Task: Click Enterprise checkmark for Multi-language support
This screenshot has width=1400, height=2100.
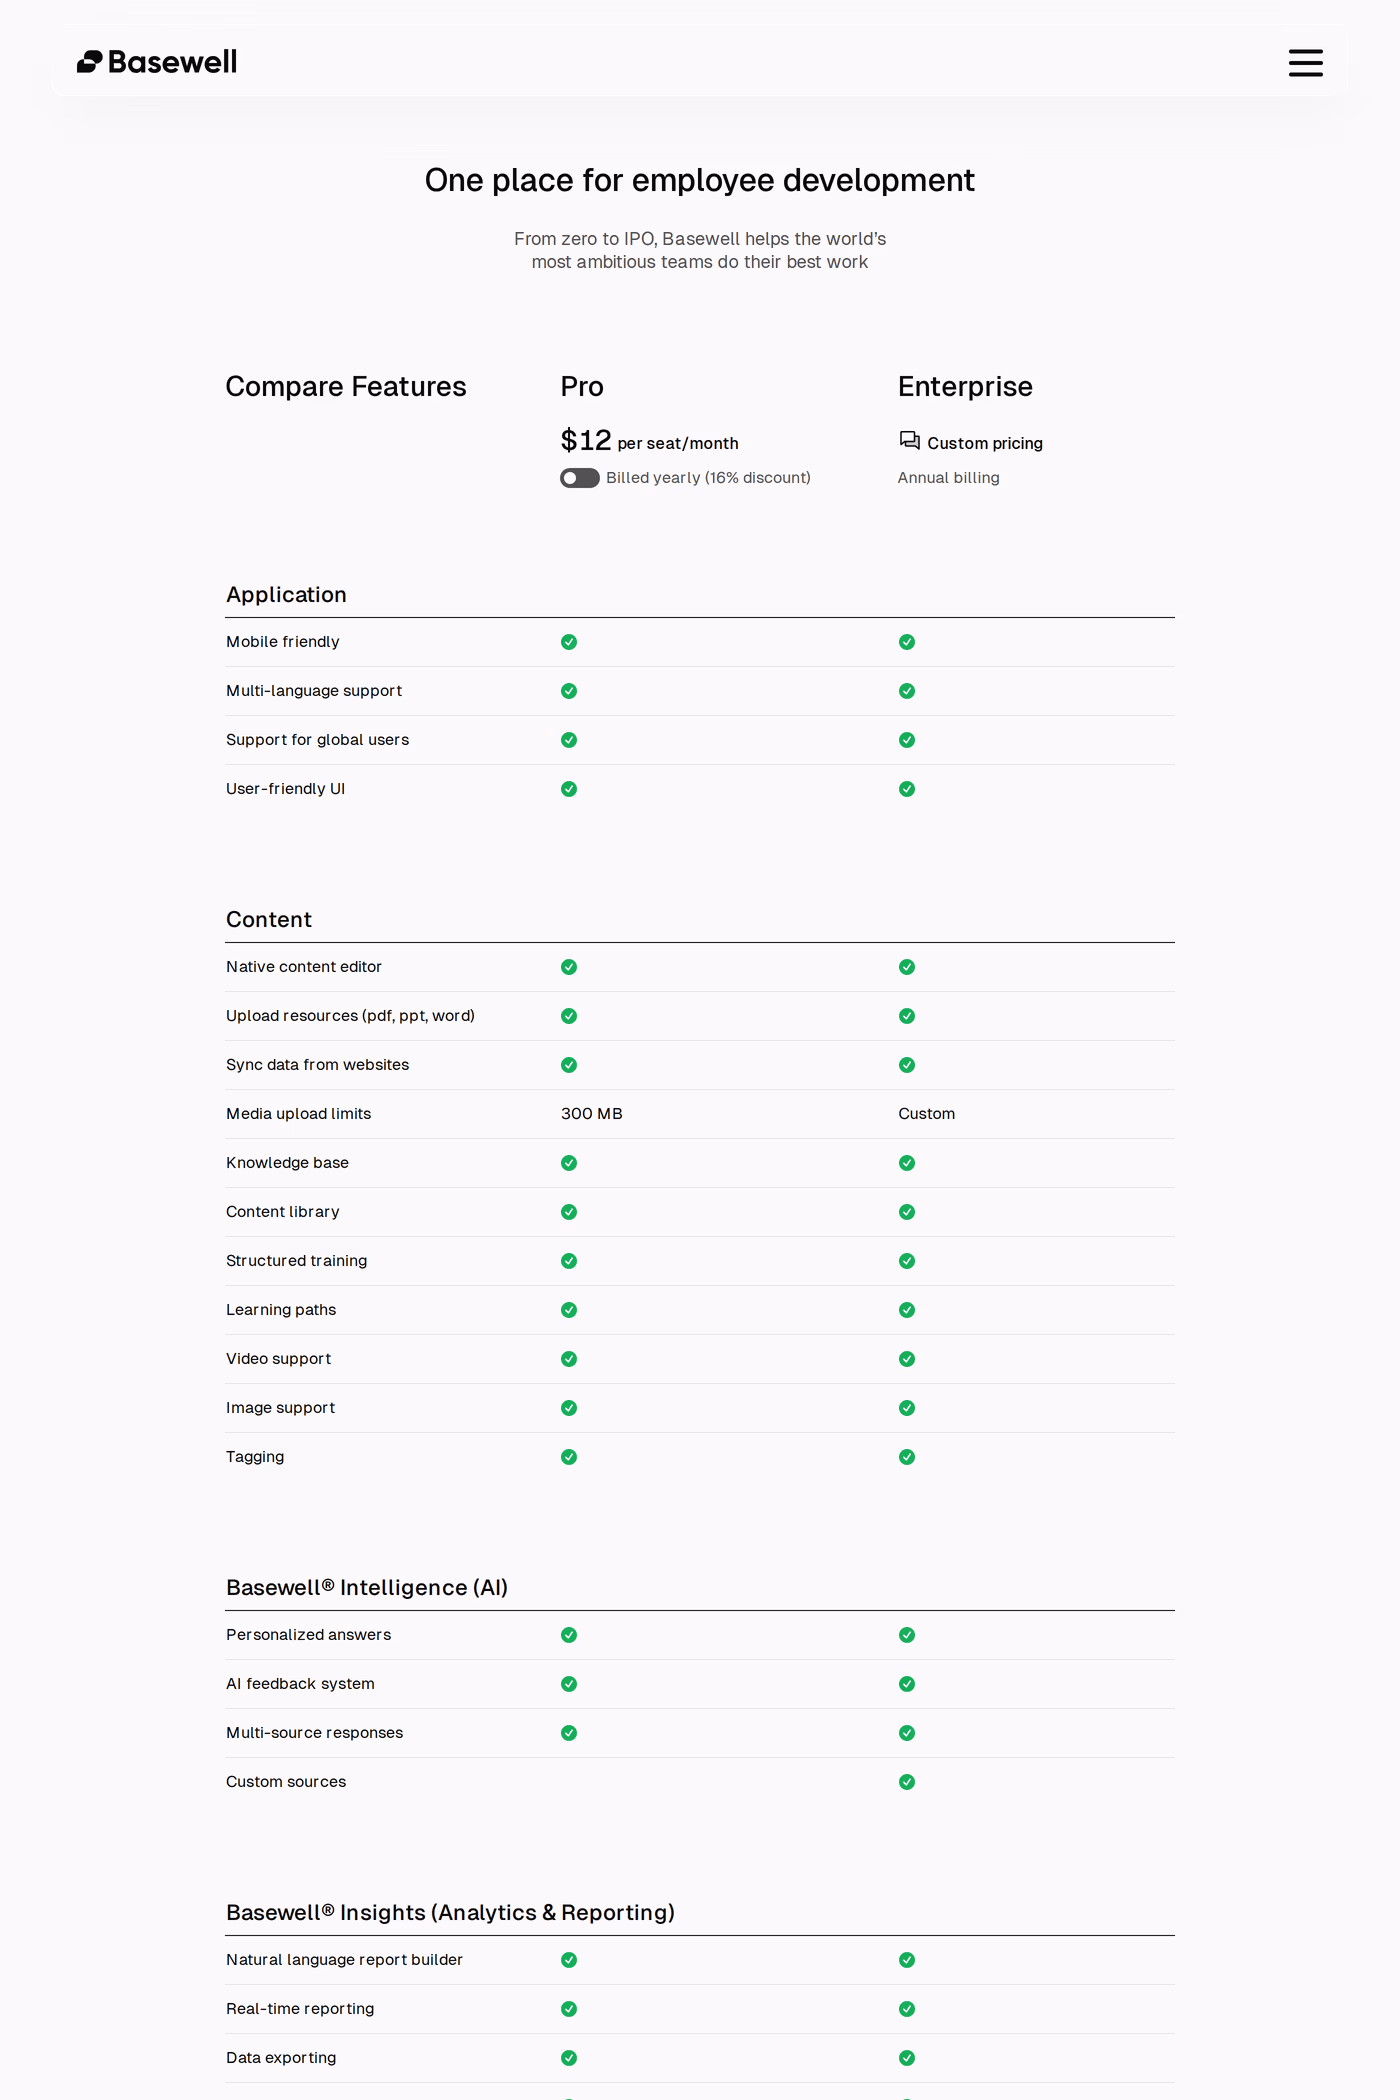Action: point(907,691)
